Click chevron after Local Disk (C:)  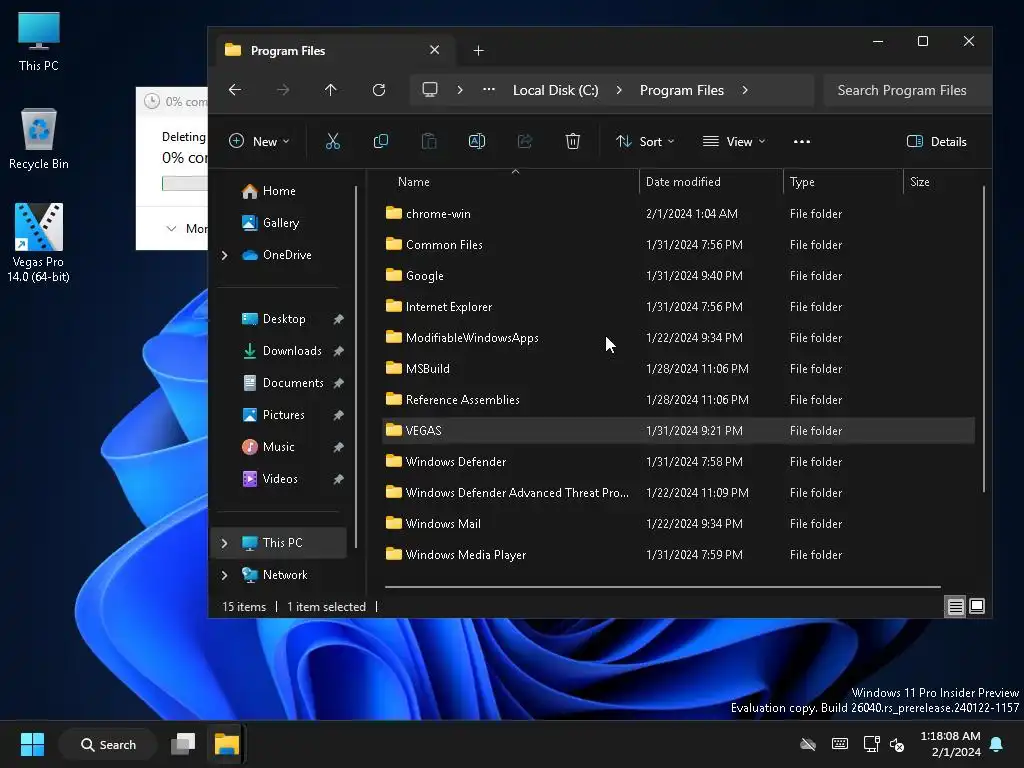(x=619, y=89)
